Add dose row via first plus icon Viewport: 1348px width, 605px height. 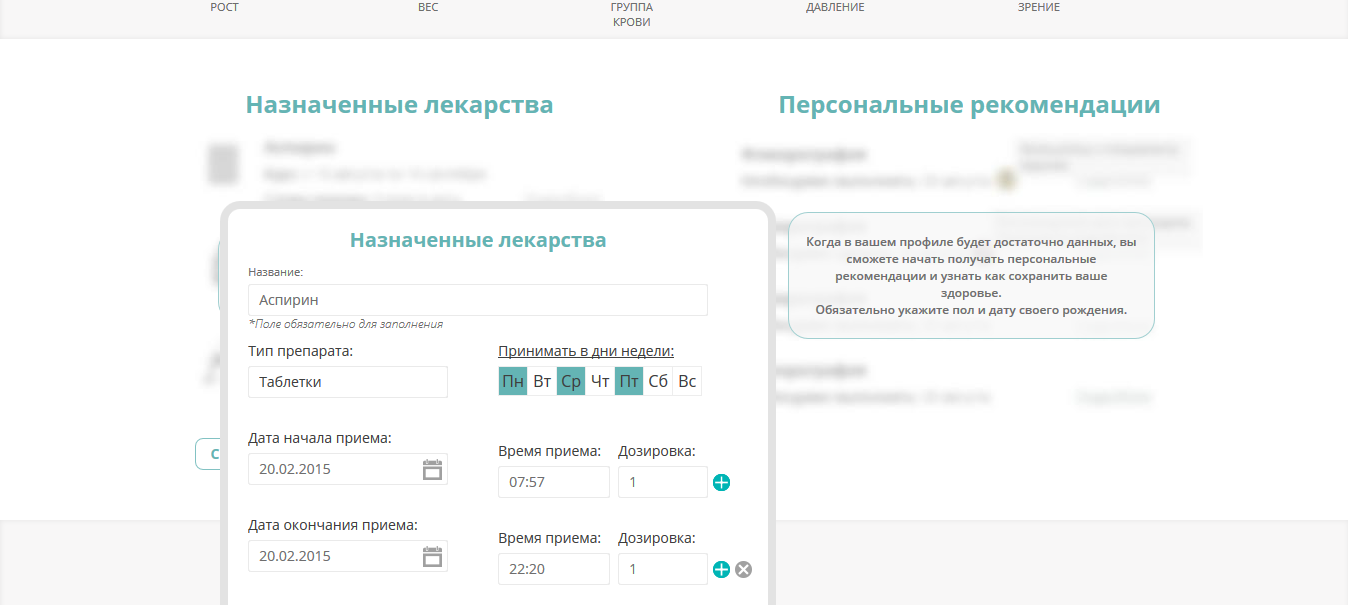click(x=722, y=483)
